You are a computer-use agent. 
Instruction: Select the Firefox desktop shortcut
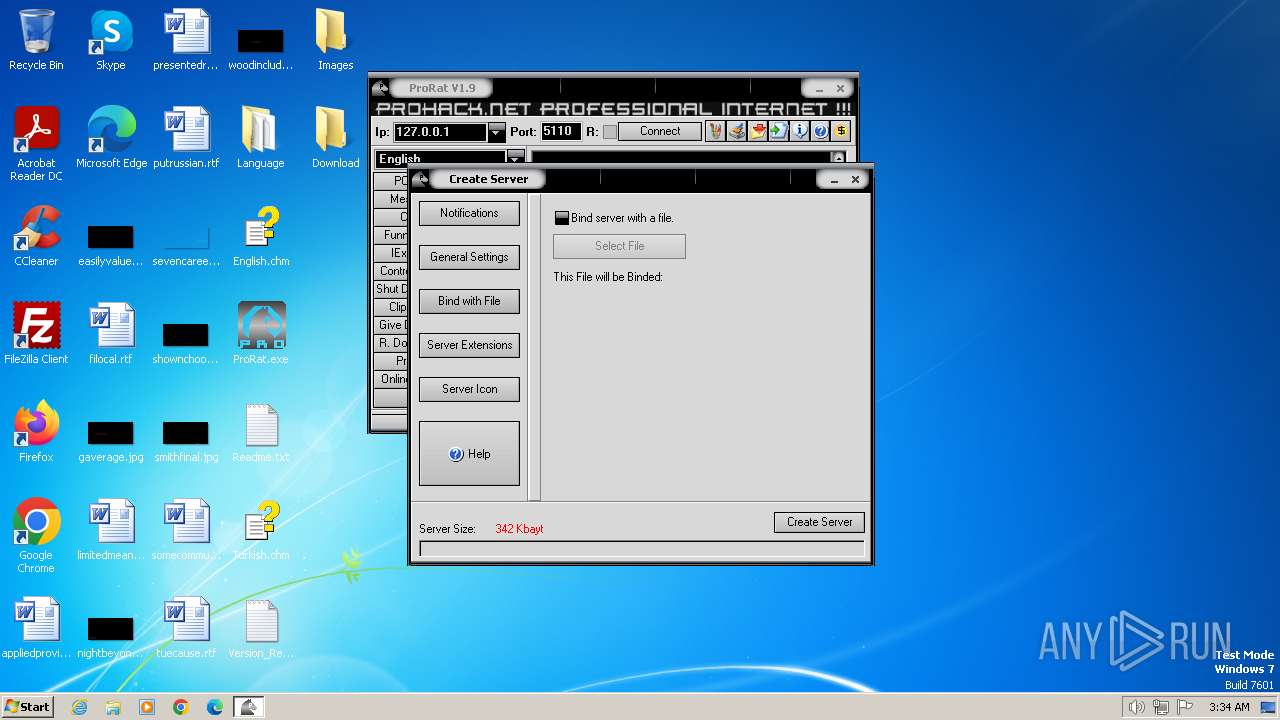[x=36, y=432]
